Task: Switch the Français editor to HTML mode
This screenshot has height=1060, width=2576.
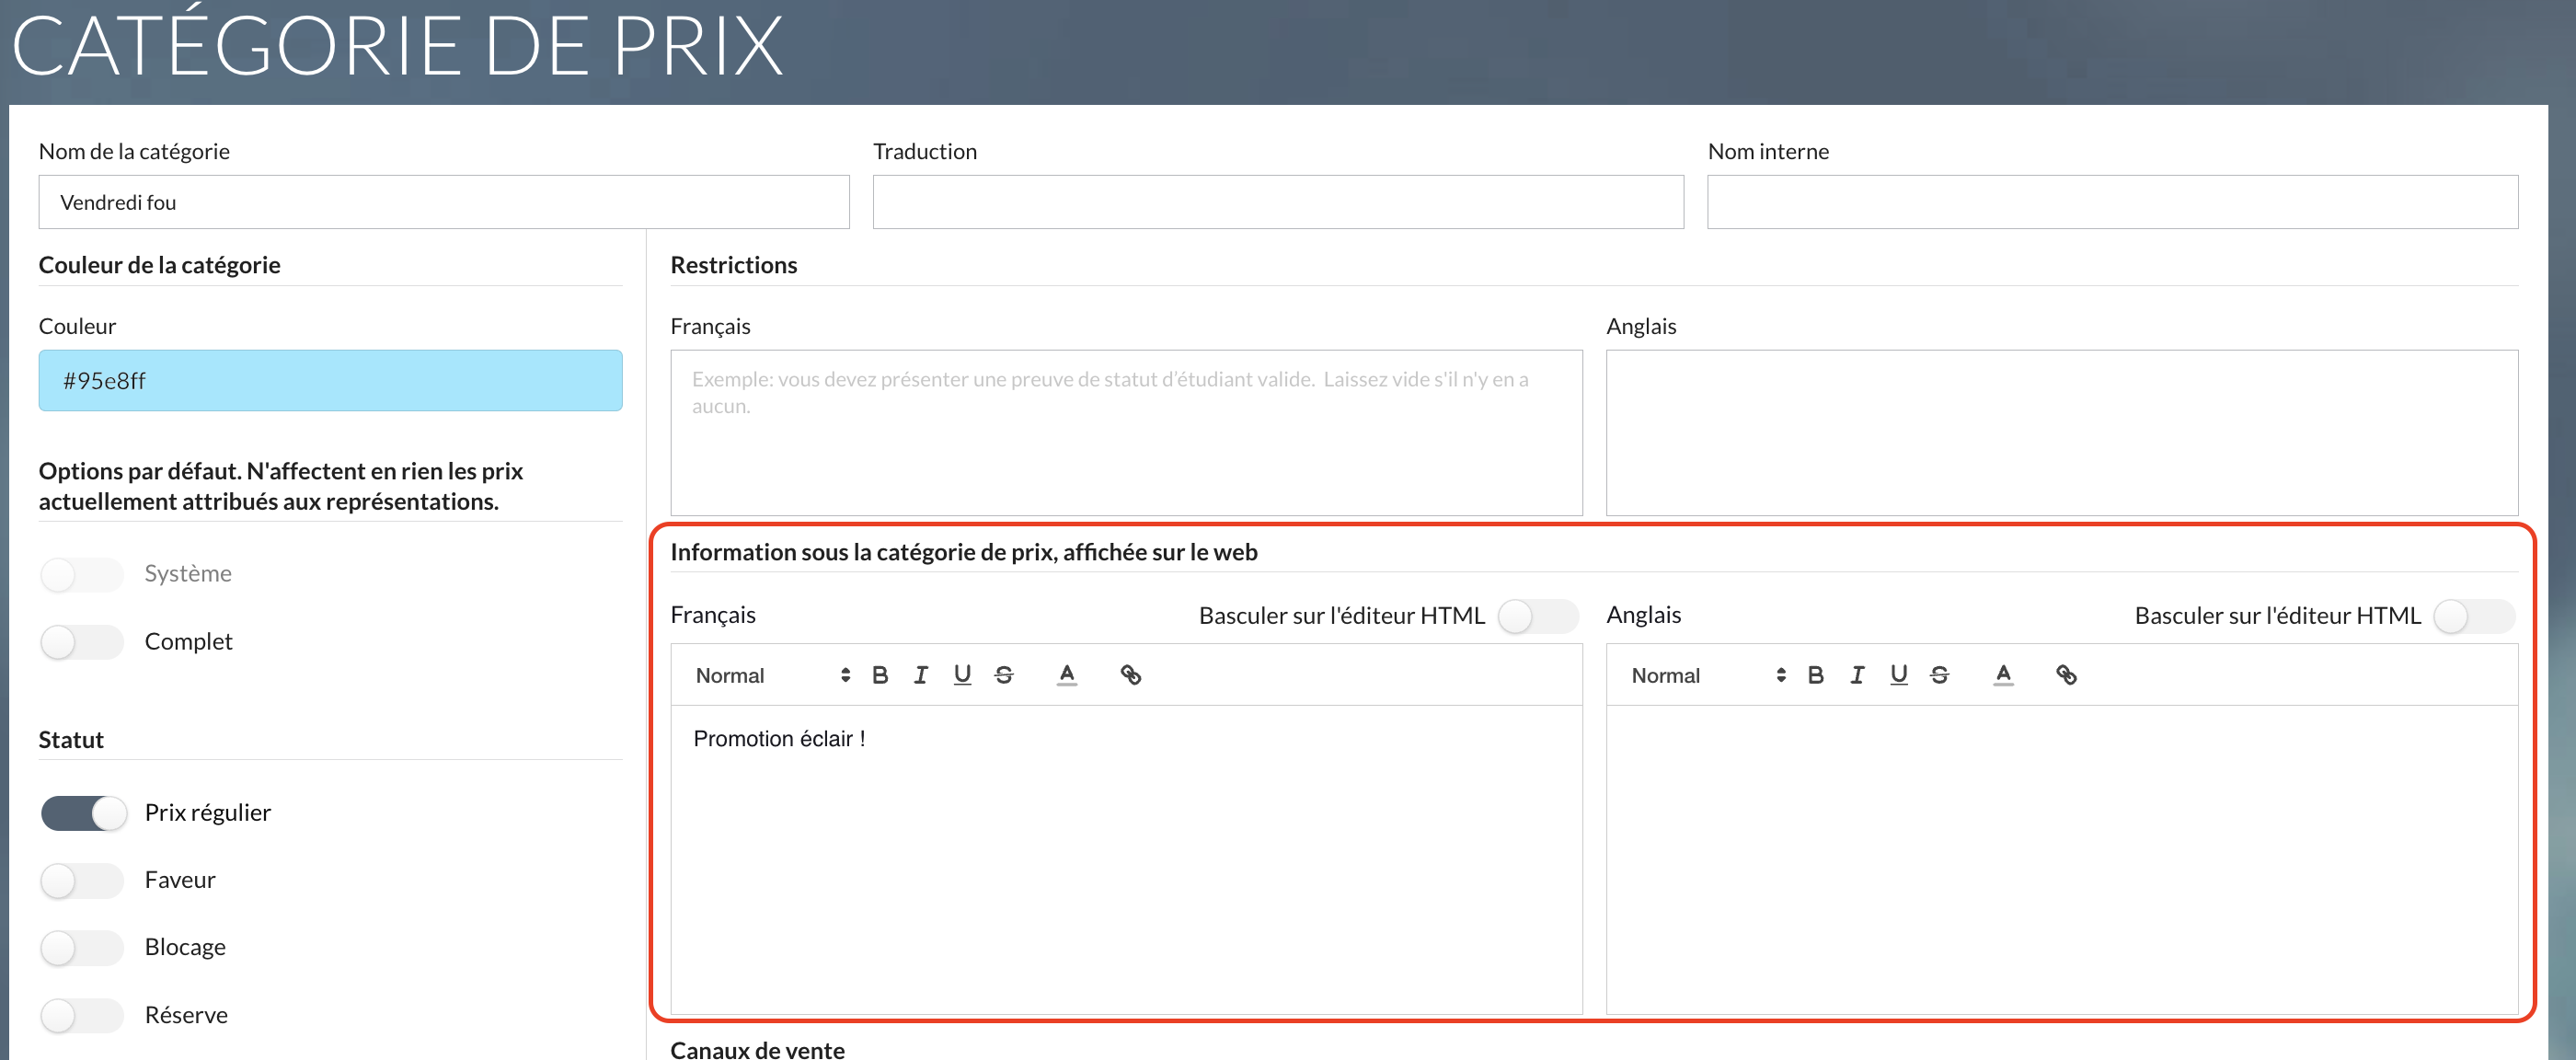Action: [1538, 616]
